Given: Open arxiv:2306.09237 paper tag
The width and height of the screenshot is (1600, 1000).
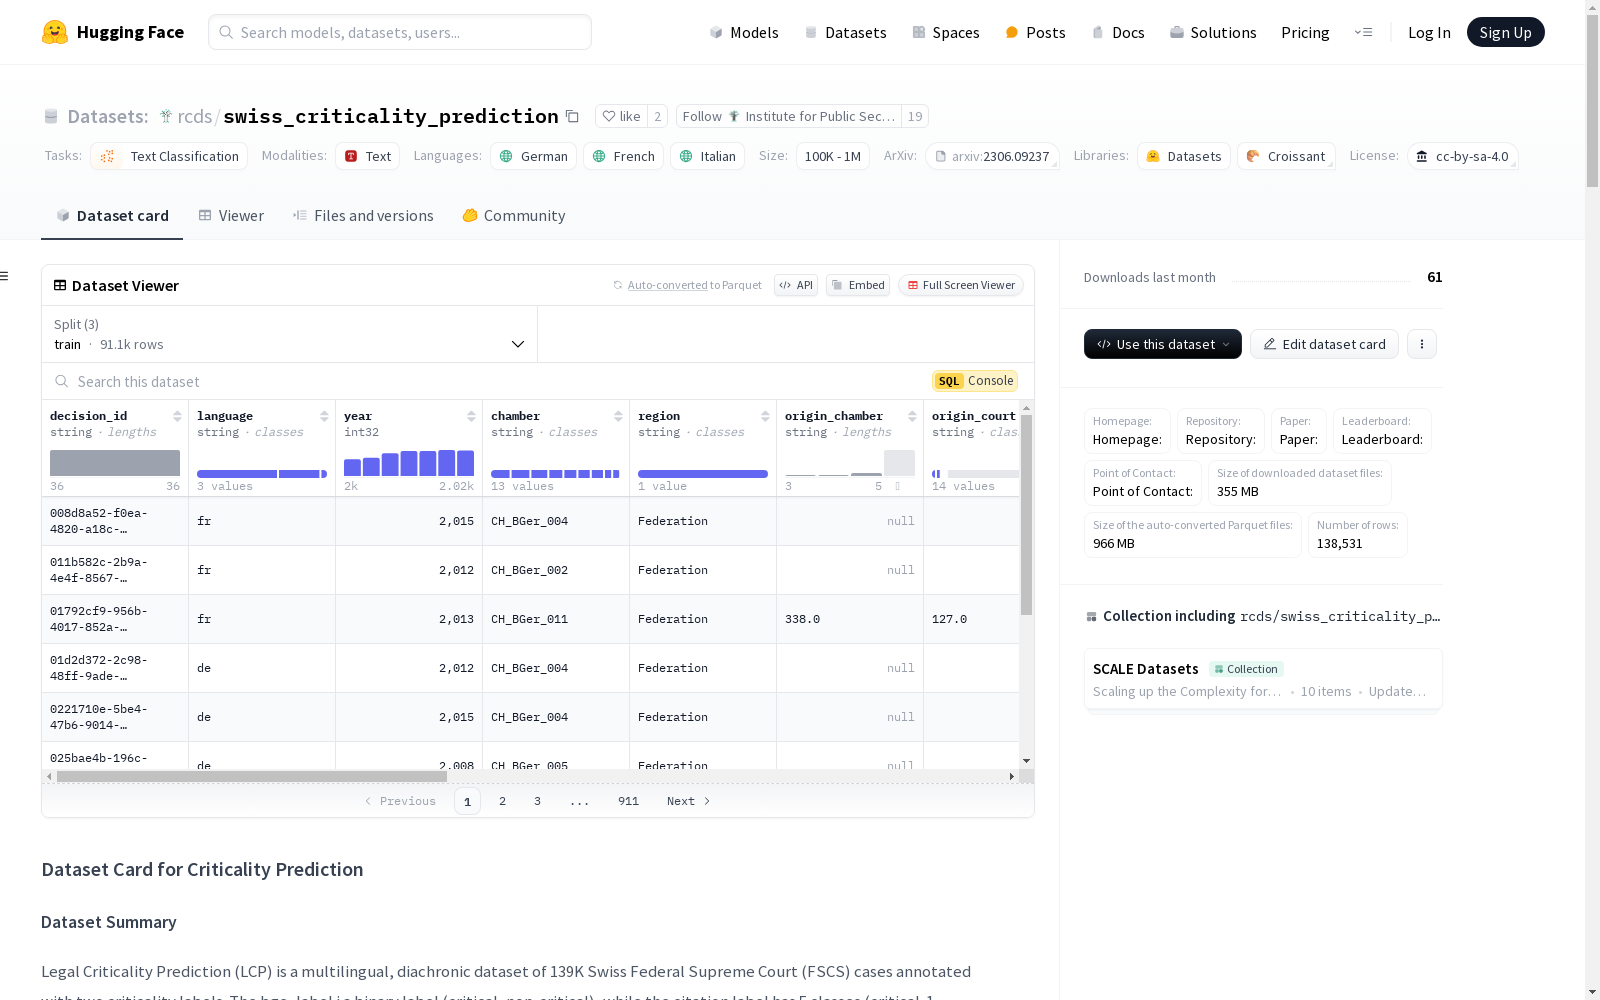Looking at the screenshot, I should click(992, 156).
